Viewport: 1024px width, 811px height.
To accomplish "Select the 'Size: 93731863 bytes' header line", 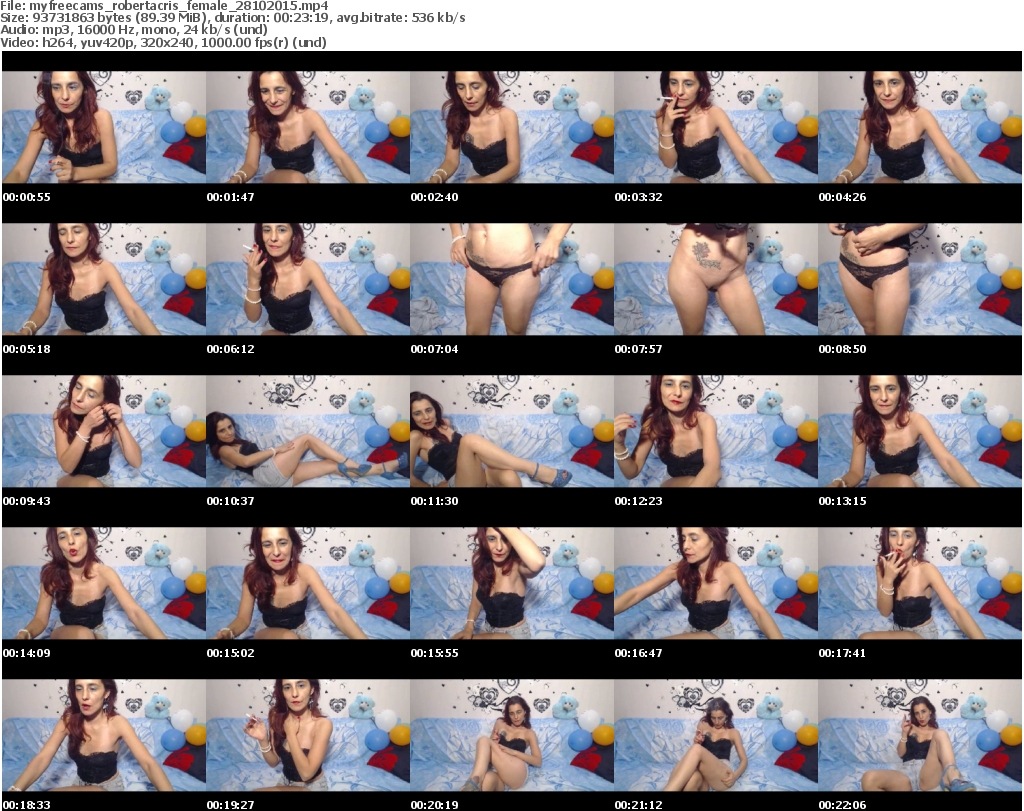I will pyautogui.click(x=232, y=18).
